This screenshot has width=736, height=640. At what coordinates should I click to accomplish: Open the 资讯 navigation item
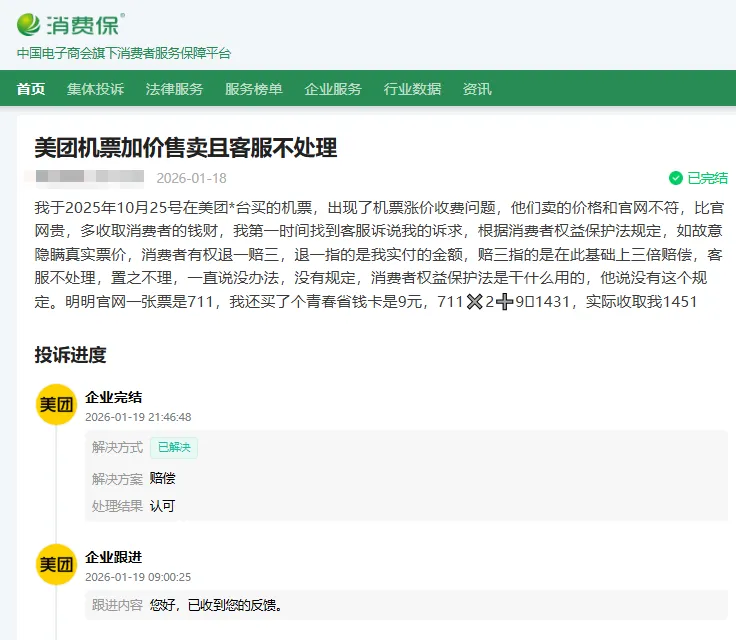point(477,89)
